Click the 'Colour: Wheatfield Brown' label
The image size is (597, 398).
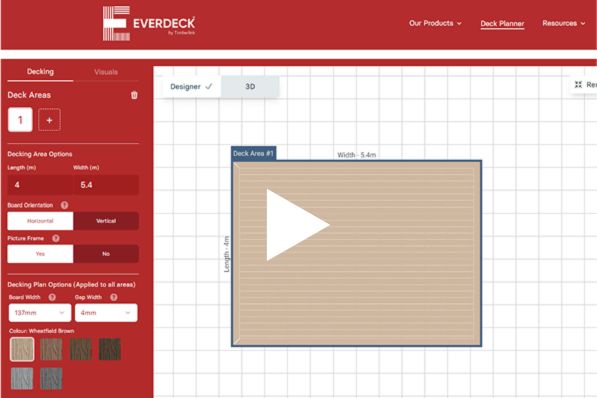[x=42, y=331]
